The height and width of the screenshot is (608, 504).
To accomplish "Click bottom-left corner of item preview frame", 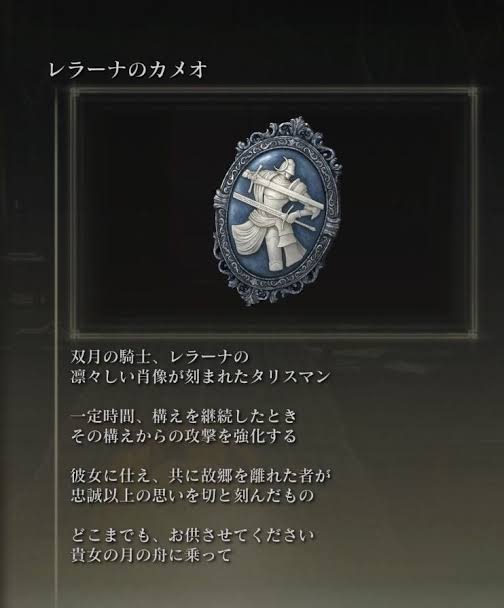I will 75,333.
